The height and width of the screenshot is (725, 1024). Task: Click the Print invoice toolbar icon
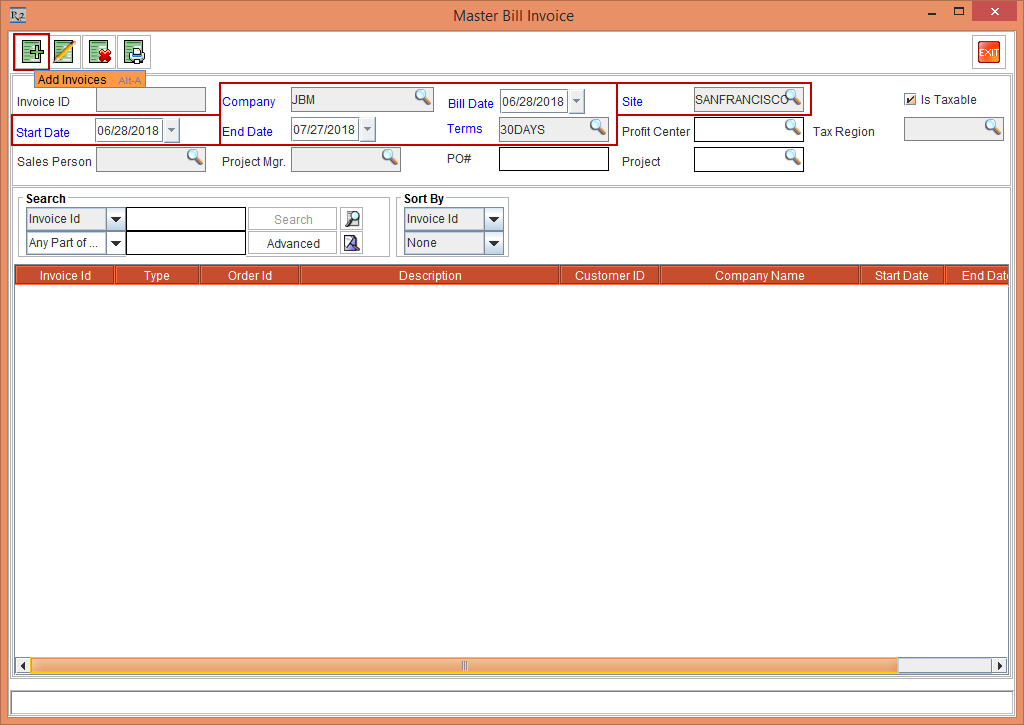(x=133, y=51)
